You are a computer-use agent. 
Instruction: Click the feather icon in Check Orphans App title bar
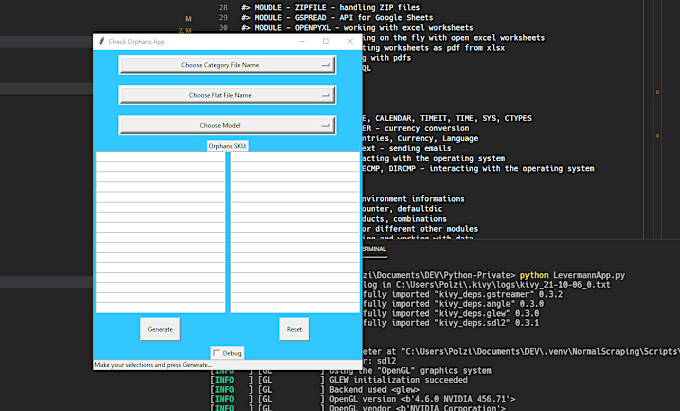(101, 41)
